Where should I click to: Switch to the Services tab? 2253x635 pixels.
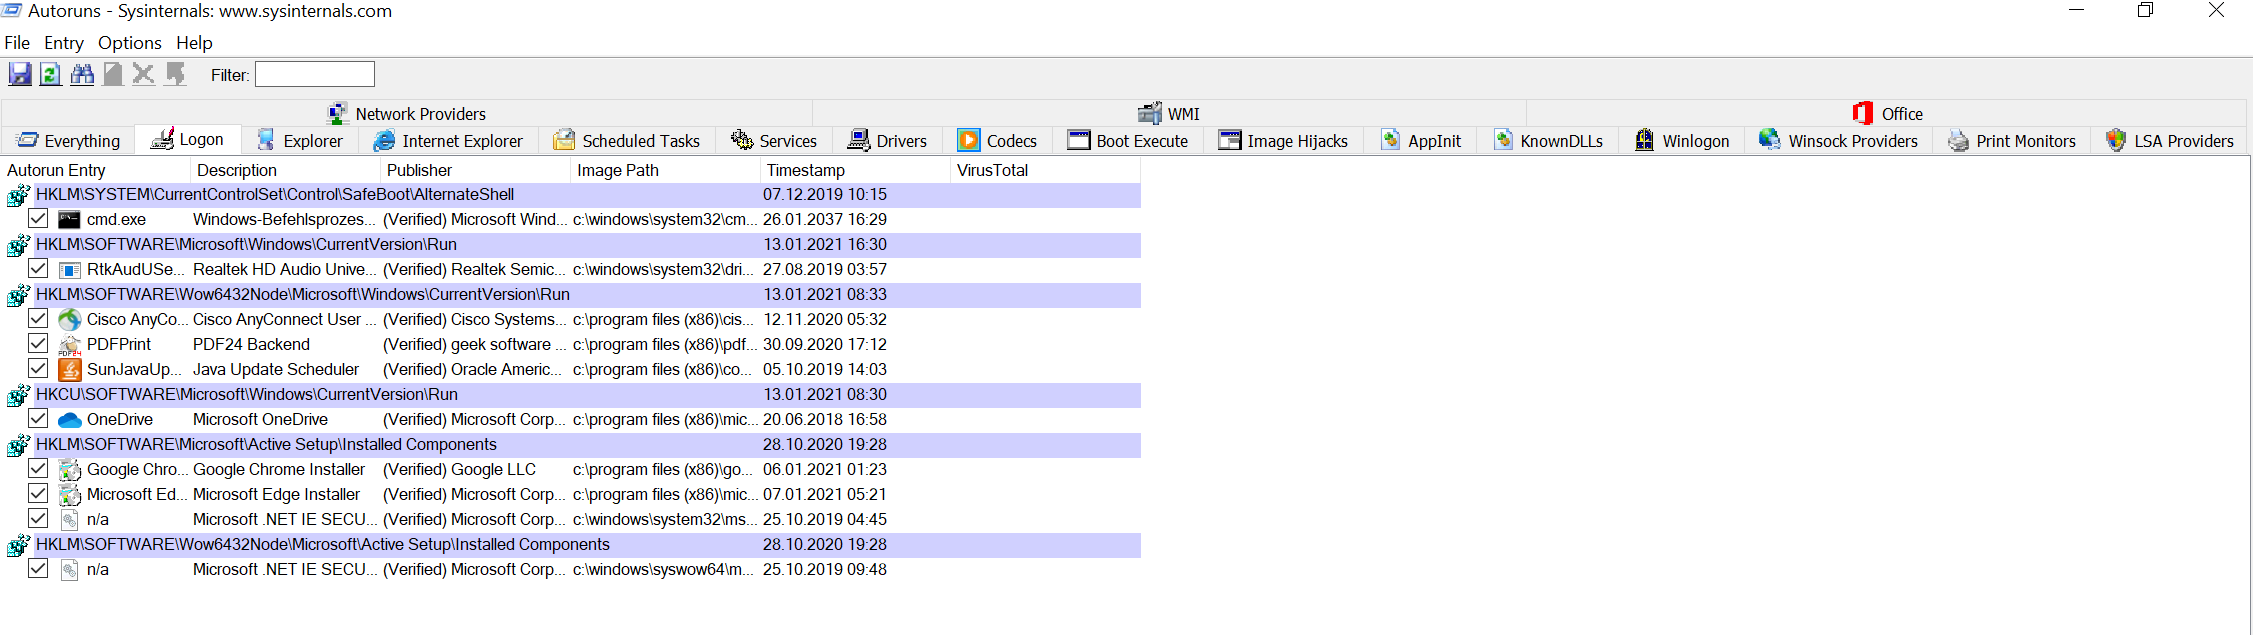[774, 141]
